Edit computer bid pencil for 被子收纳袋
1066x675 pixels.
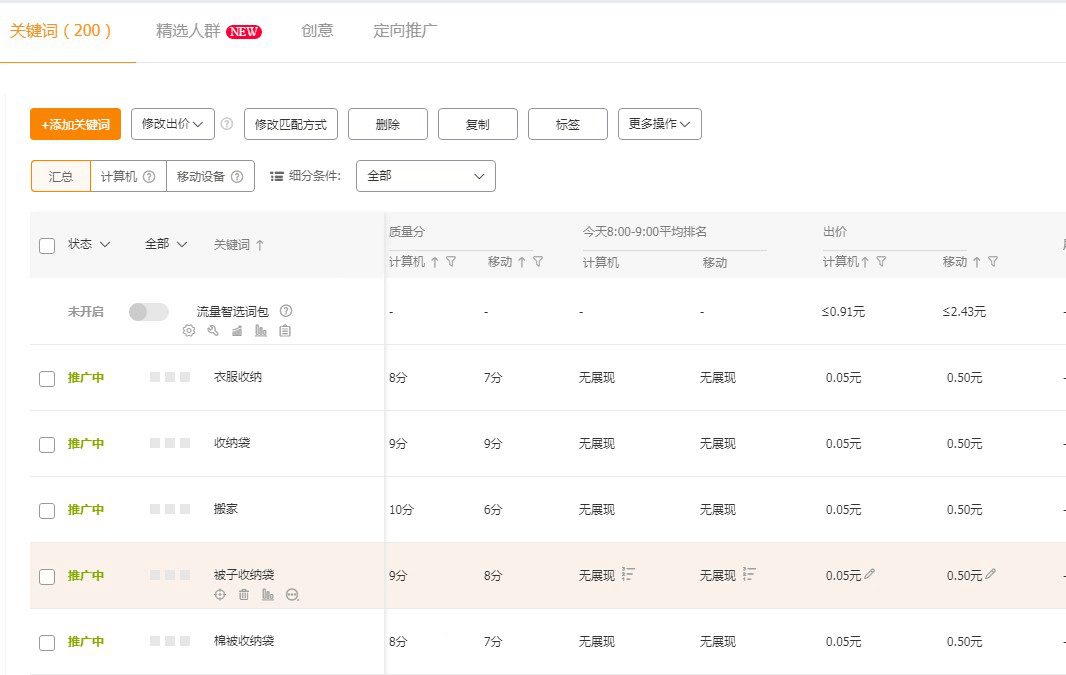tap(870, 574)
